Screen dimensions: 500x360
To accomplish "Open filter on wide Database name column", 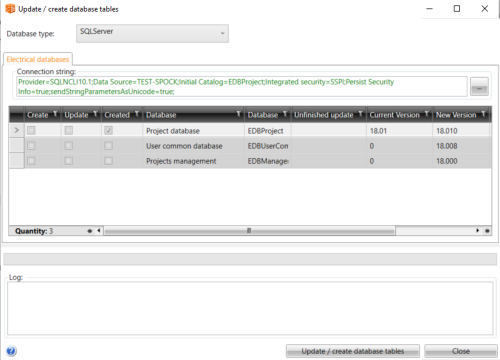I will (x=239, y=114).
